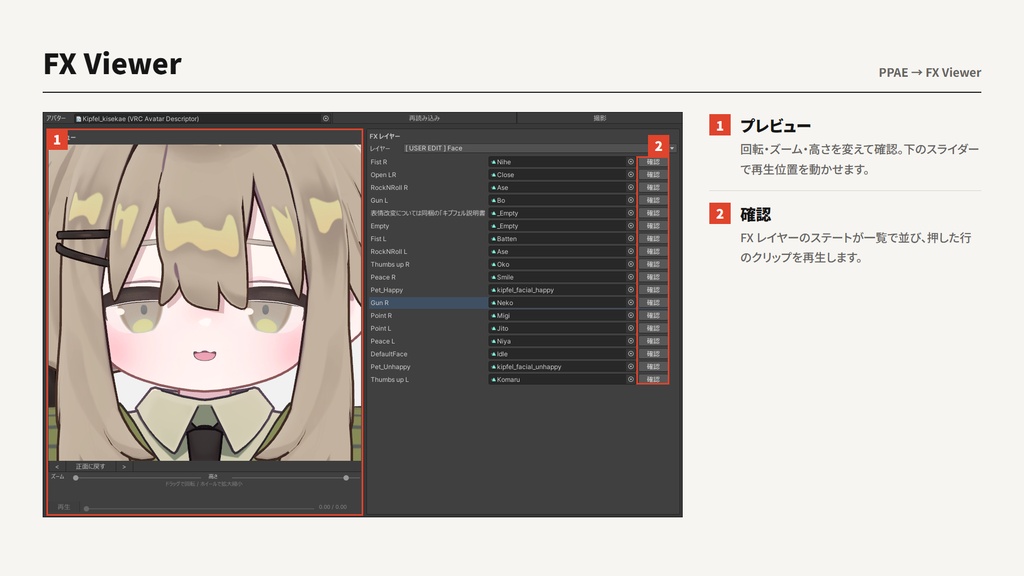1024x576 pixels.
Task: Select the Open LR state label
Action: pos(383,175)
